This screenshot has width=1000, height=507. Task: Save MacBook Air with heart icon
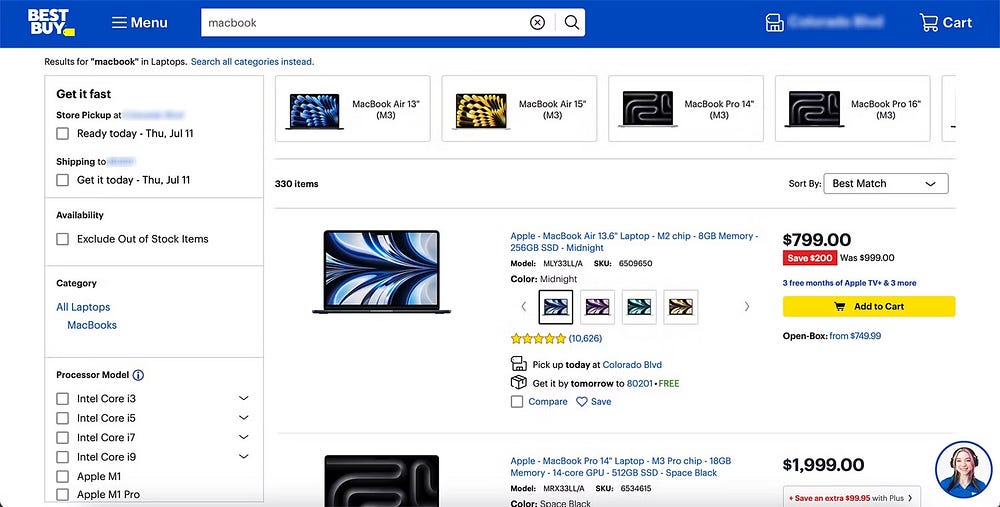594,402
